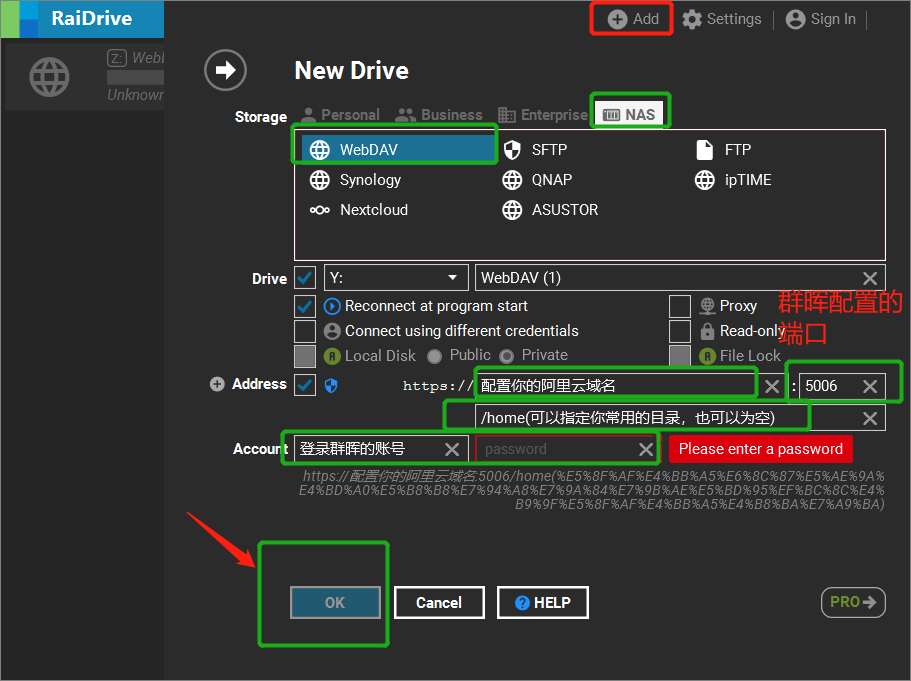The image size is (911, 681).
Task: Clear the 5006 port value
Action: [870, 386]
